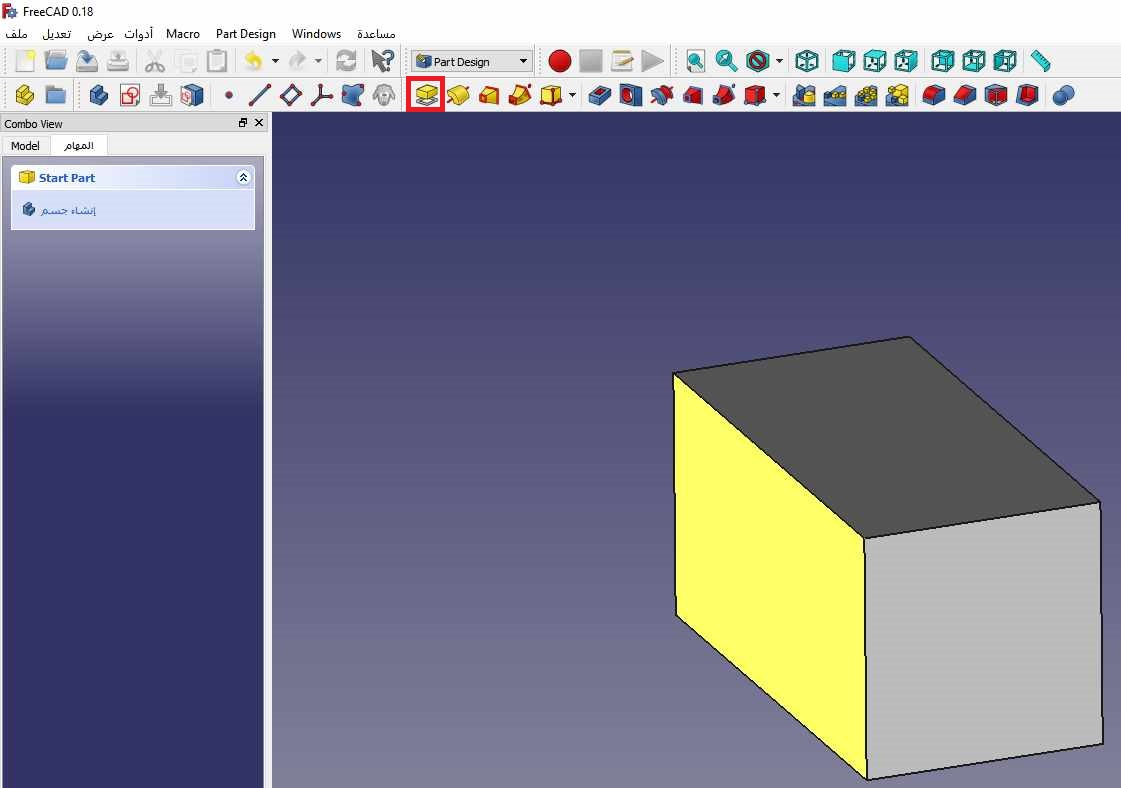Select the Groove tool
Screen dimensions: 1121x788
pos(661,94)
